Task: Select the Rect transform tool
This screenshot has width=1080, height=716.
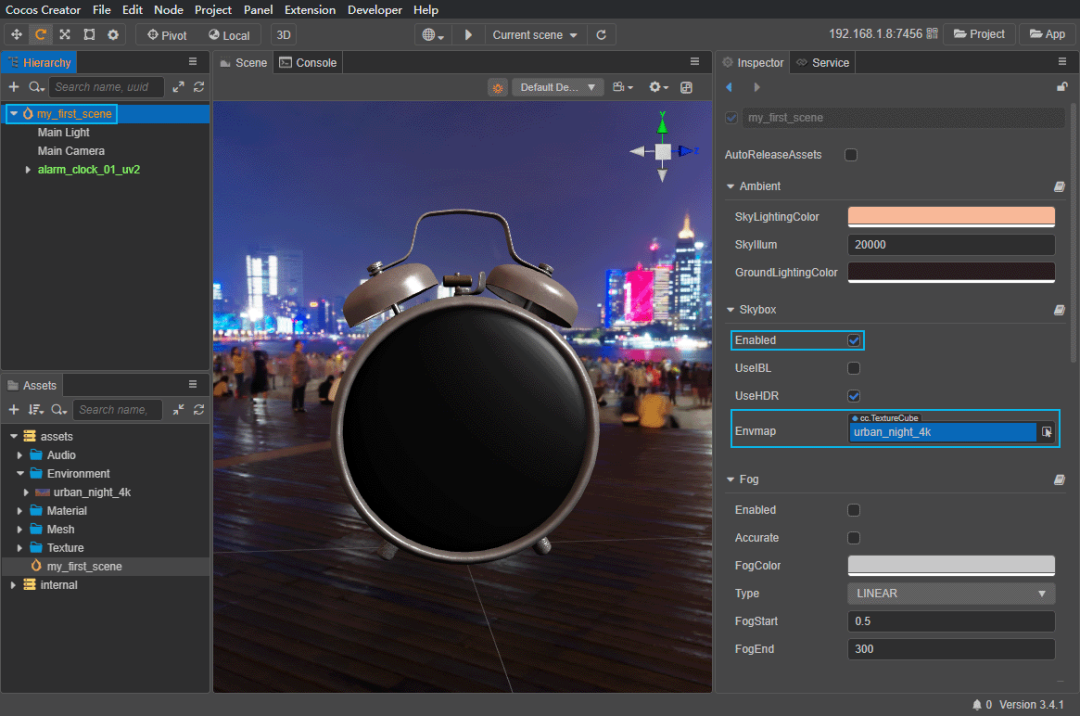Action: 89,35
